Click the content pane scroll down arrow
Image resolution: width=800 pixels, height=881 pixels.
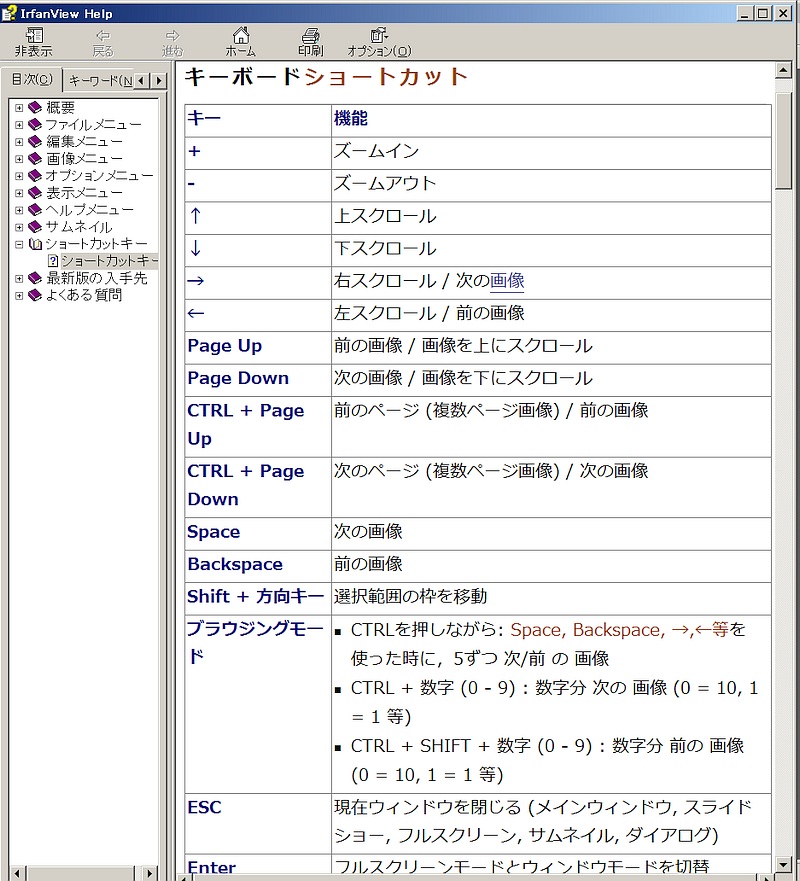point(784,864)
